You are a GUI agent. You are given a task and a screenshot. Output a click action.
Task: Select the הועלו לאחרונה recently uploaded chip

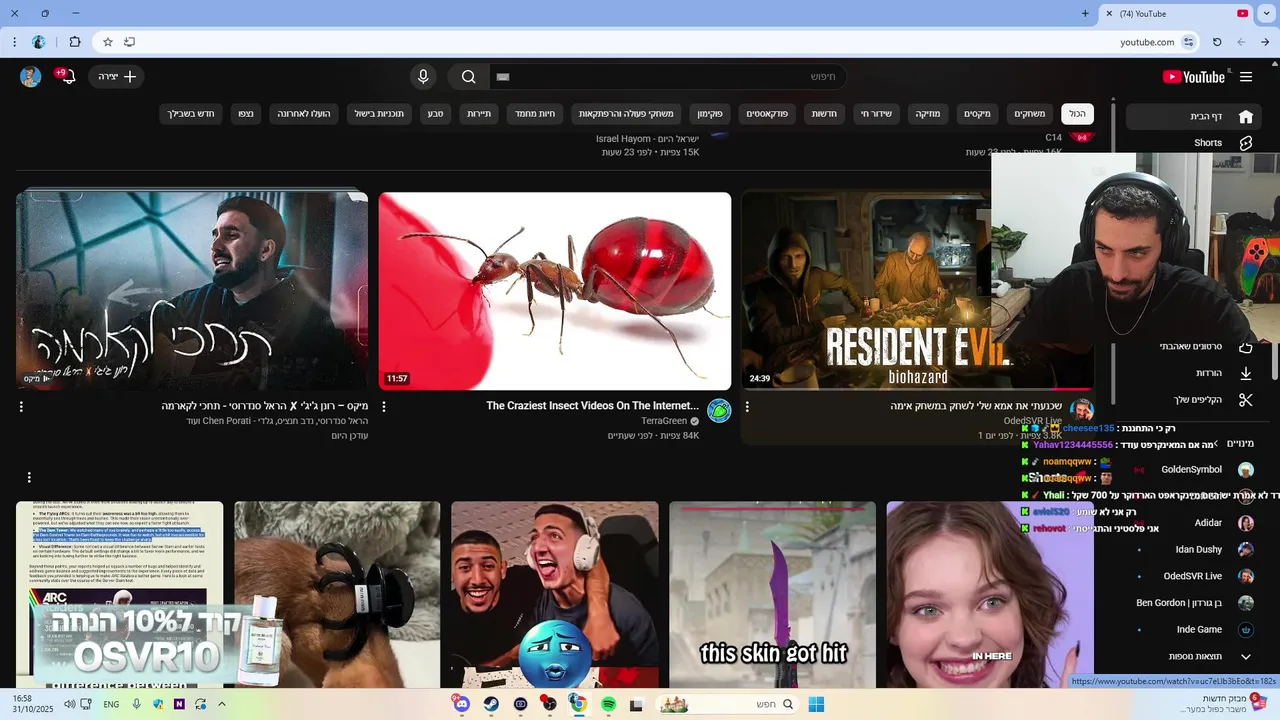[304, 114]
